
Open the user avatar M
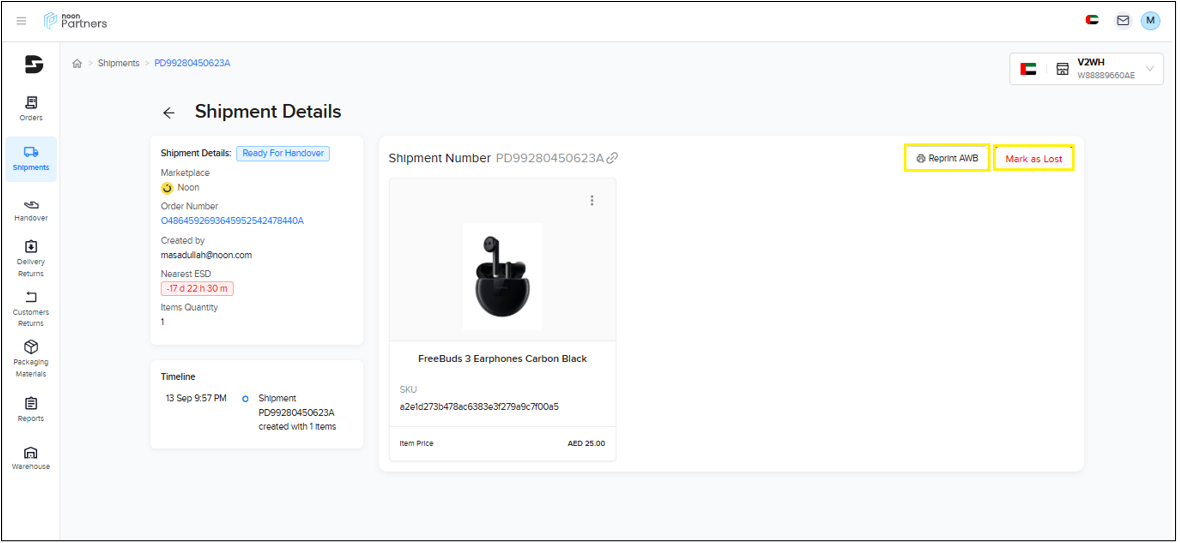(x=1150, y=20)
